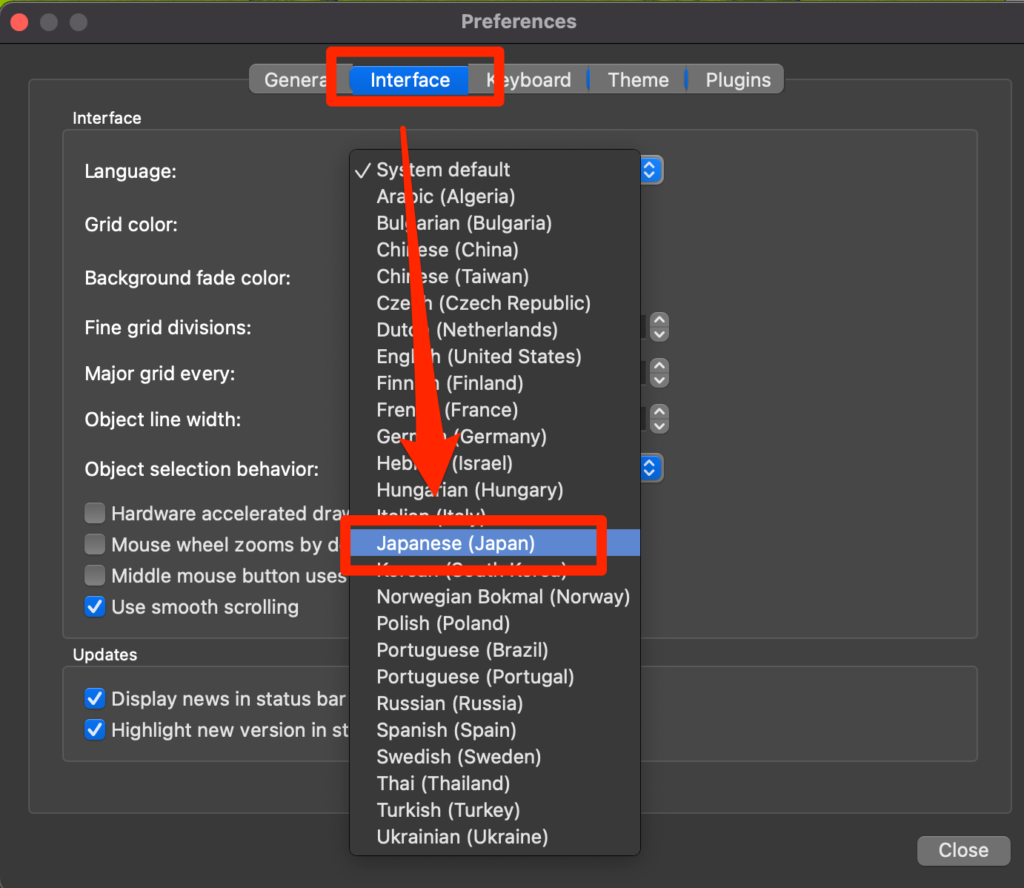
Task: Select Hungarian (Hungary) language
Action: [495, 490]
